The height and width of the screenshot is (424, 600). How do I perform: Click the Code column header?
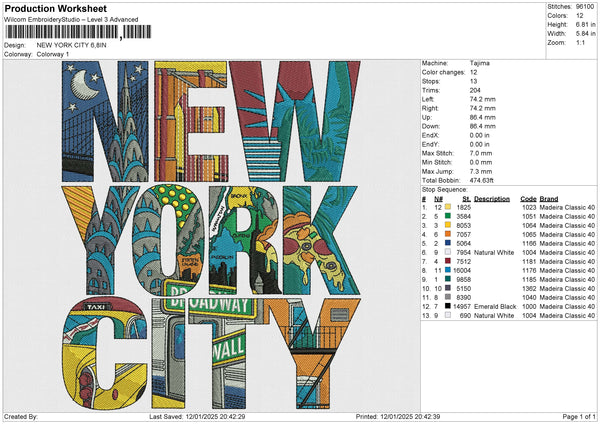pyautogui.click(x=529, y=197)
